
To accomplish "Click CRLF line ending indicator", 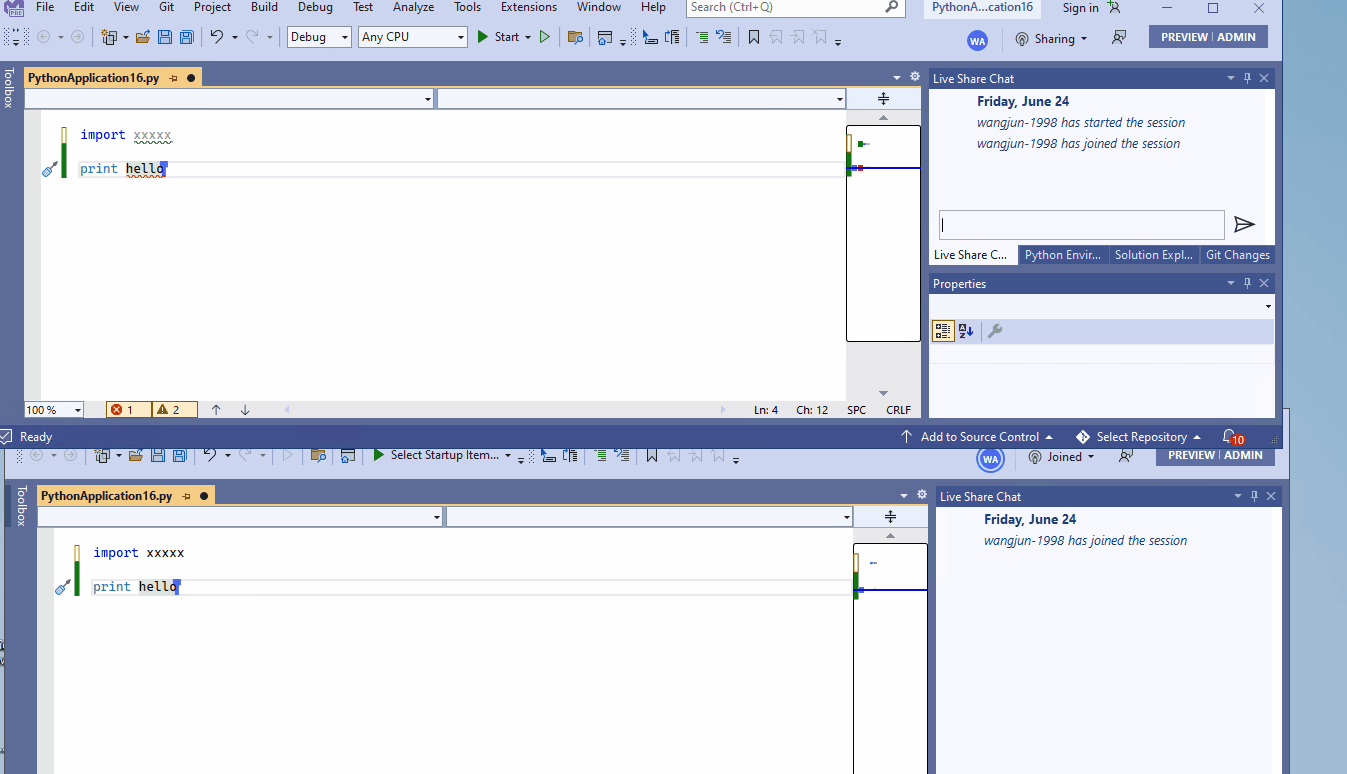I will pos(898,410).
